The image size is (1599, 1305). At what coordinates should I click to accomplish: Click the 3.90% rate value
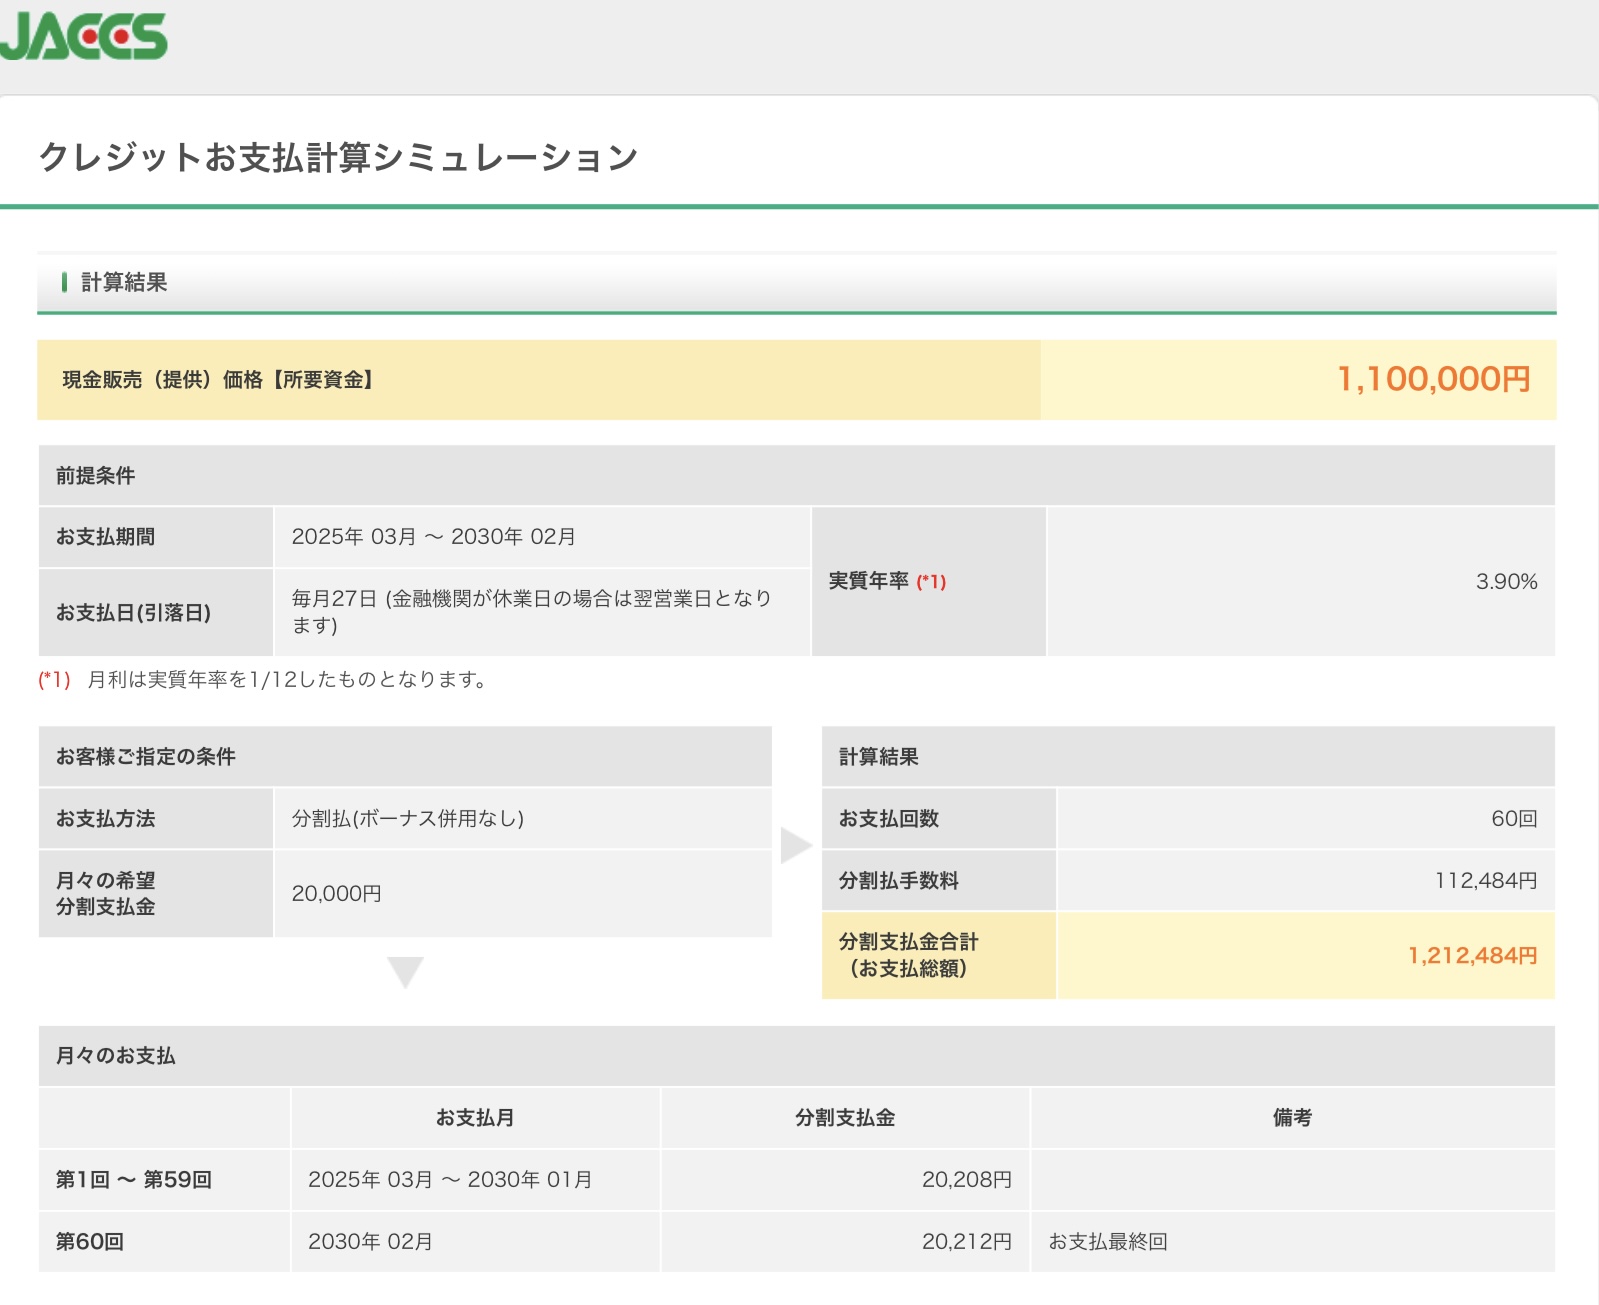(1507, 582)
